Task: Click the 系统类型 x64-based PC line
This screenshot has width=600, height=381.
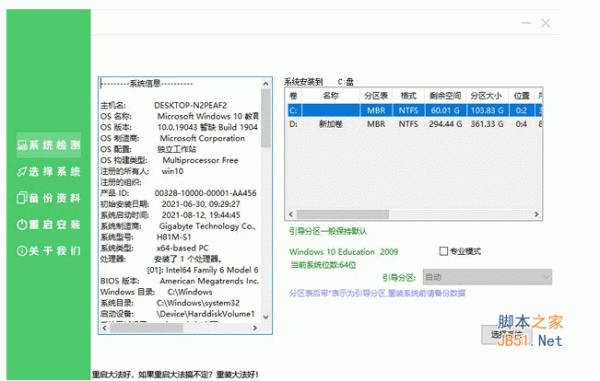Action: [155, 248]
